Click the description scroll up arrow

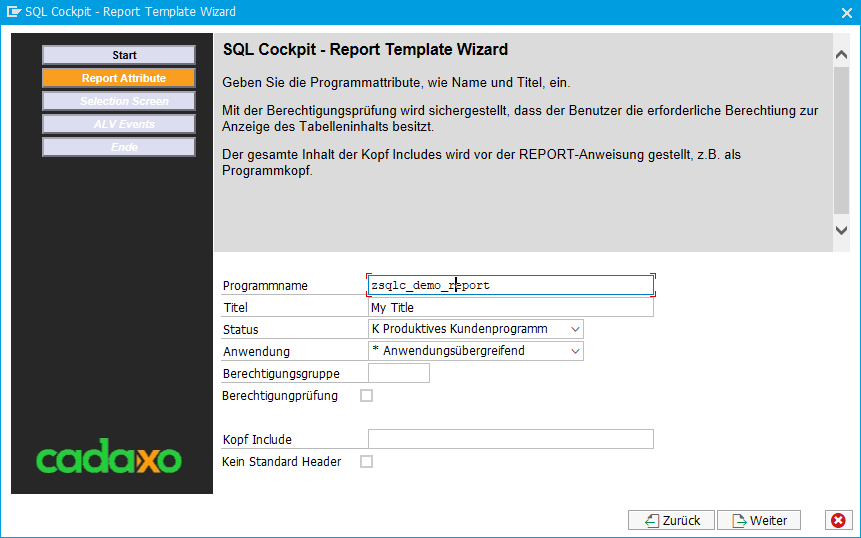pos(841,55)
